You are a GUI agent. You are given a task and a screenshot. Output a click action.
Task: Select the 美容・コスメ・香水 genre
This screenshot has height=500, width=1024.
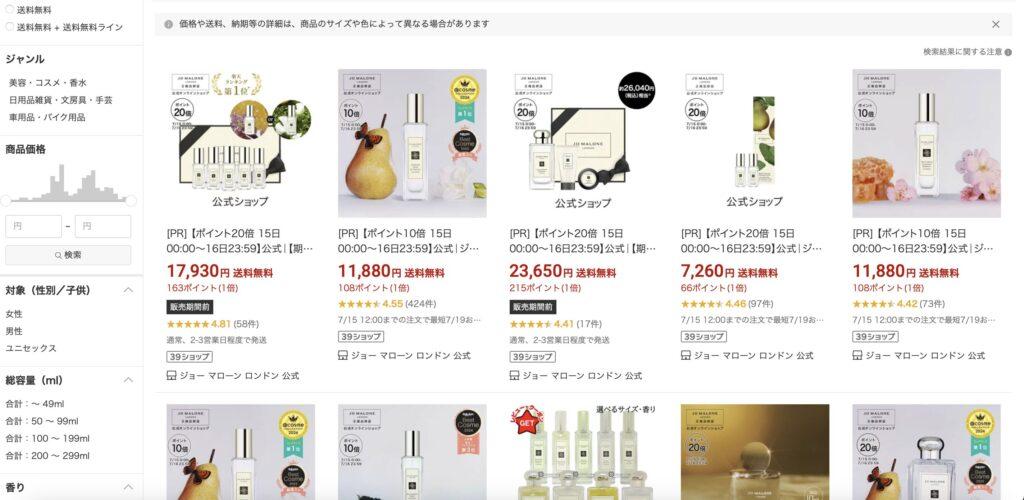pyautogui.click(x=48, y=83)
